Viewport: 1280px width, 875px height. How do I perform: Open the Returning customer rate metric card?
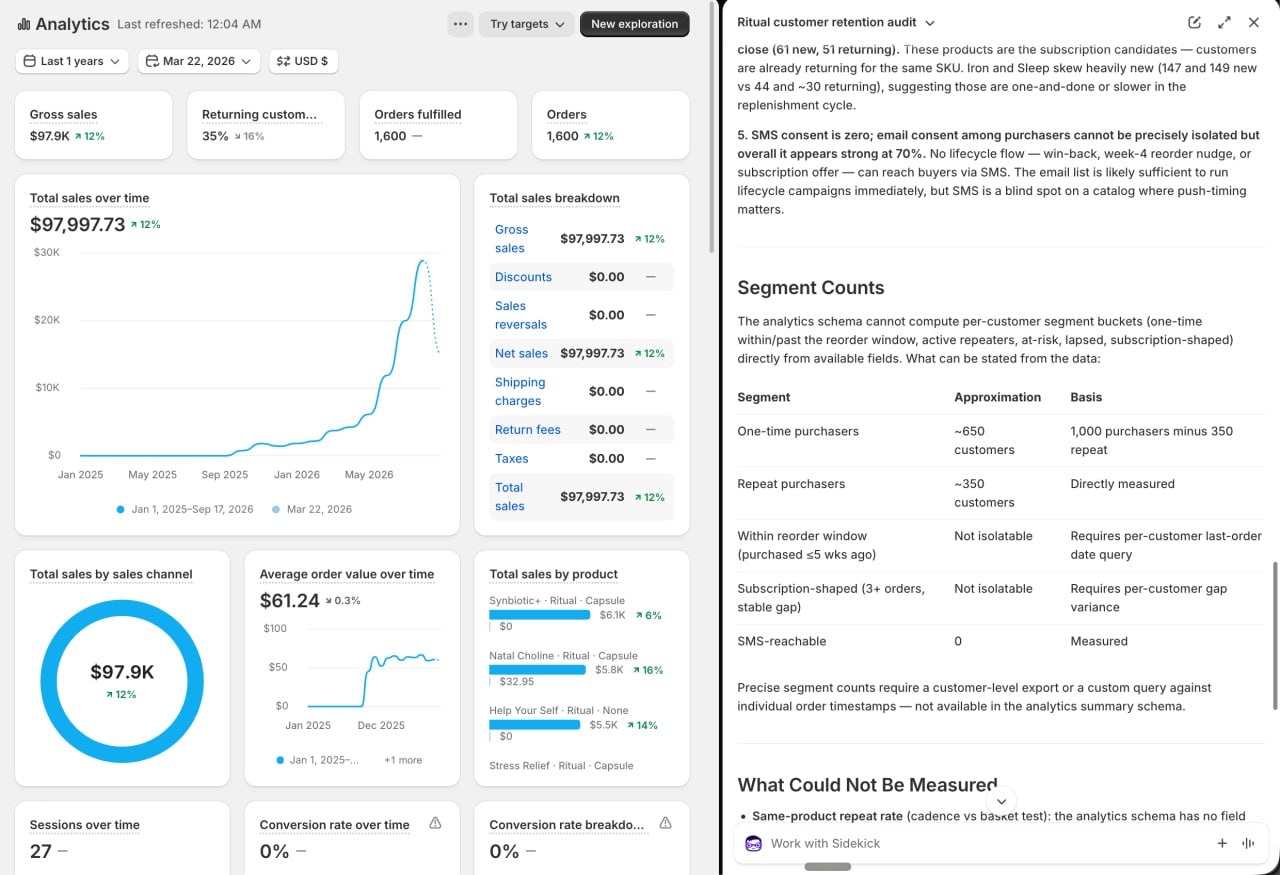(x=266, y=125)
